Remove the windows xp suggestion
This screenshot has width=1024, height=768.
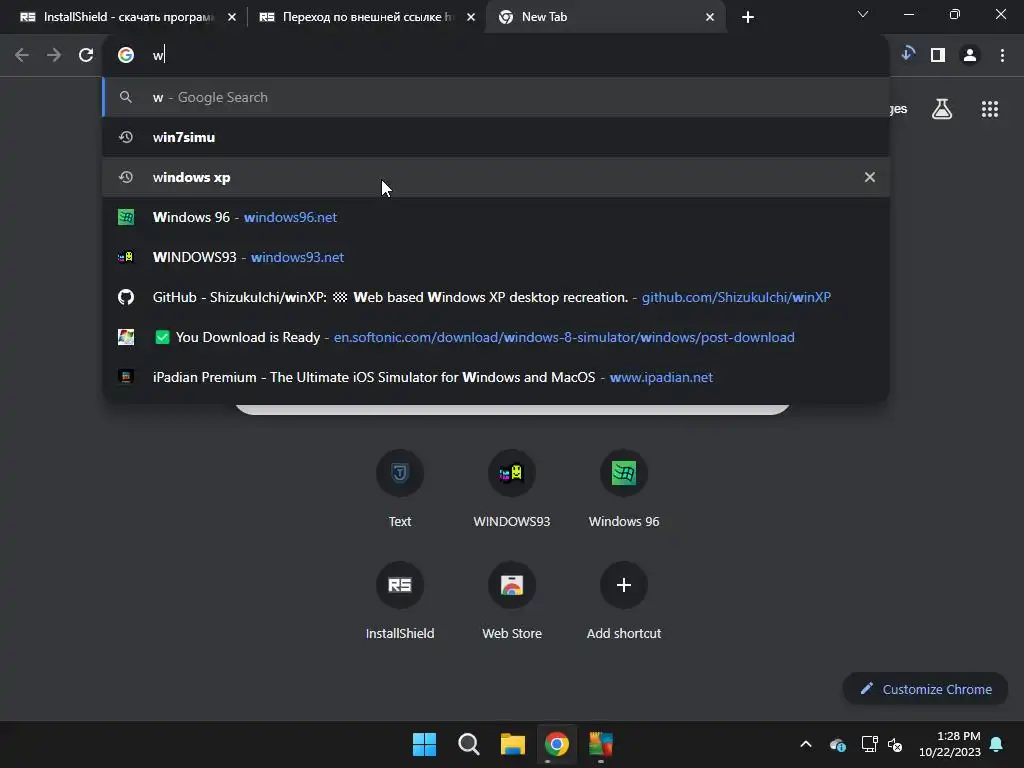(x=869, y=177)
